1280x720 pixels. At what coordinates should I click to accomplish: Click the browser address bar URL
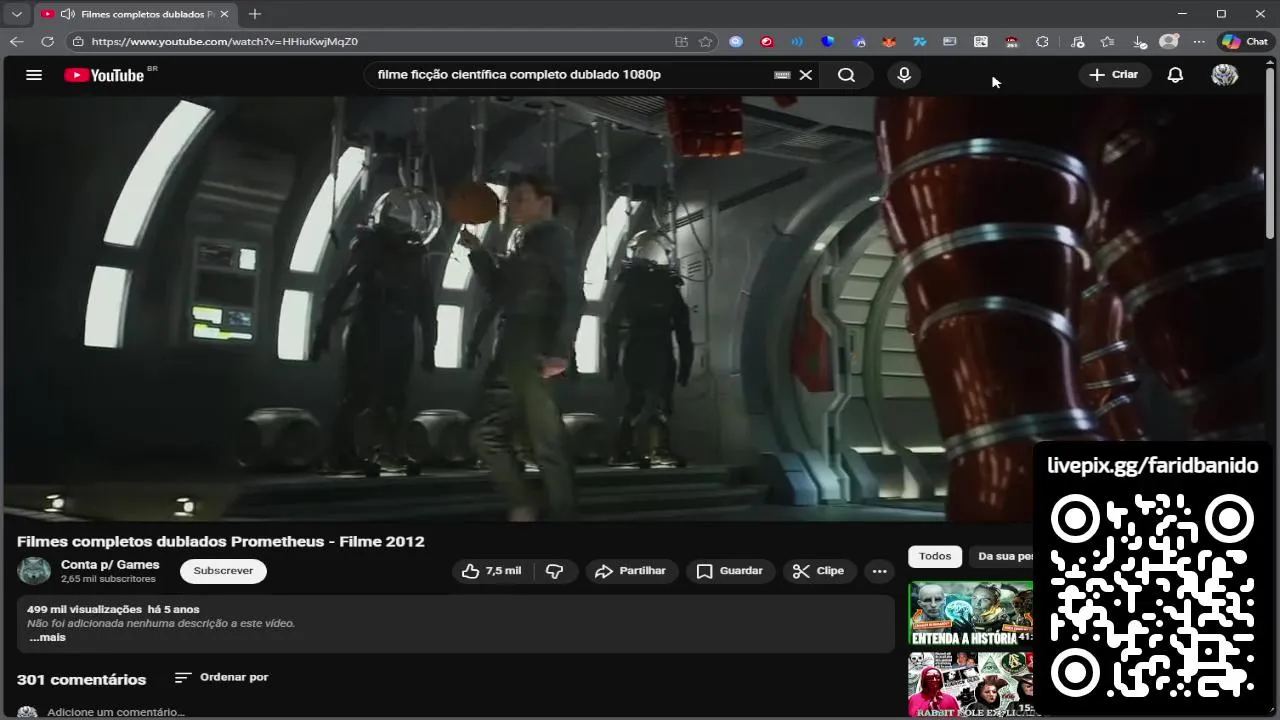tap(224, 41)
